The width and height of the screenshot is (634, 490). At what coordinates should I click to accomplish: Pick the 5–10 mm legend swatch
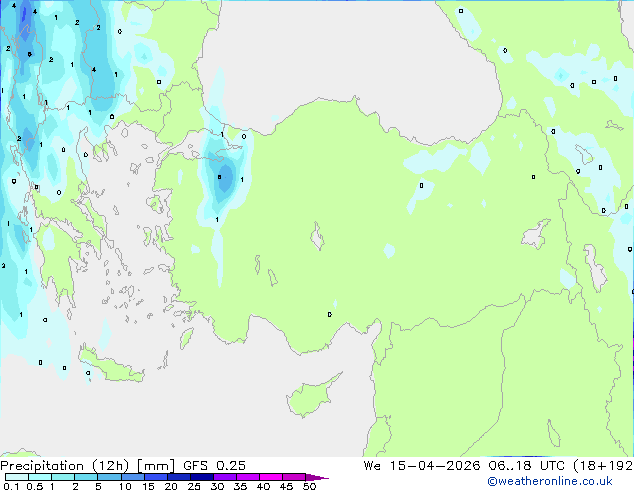tap(109, 477)
